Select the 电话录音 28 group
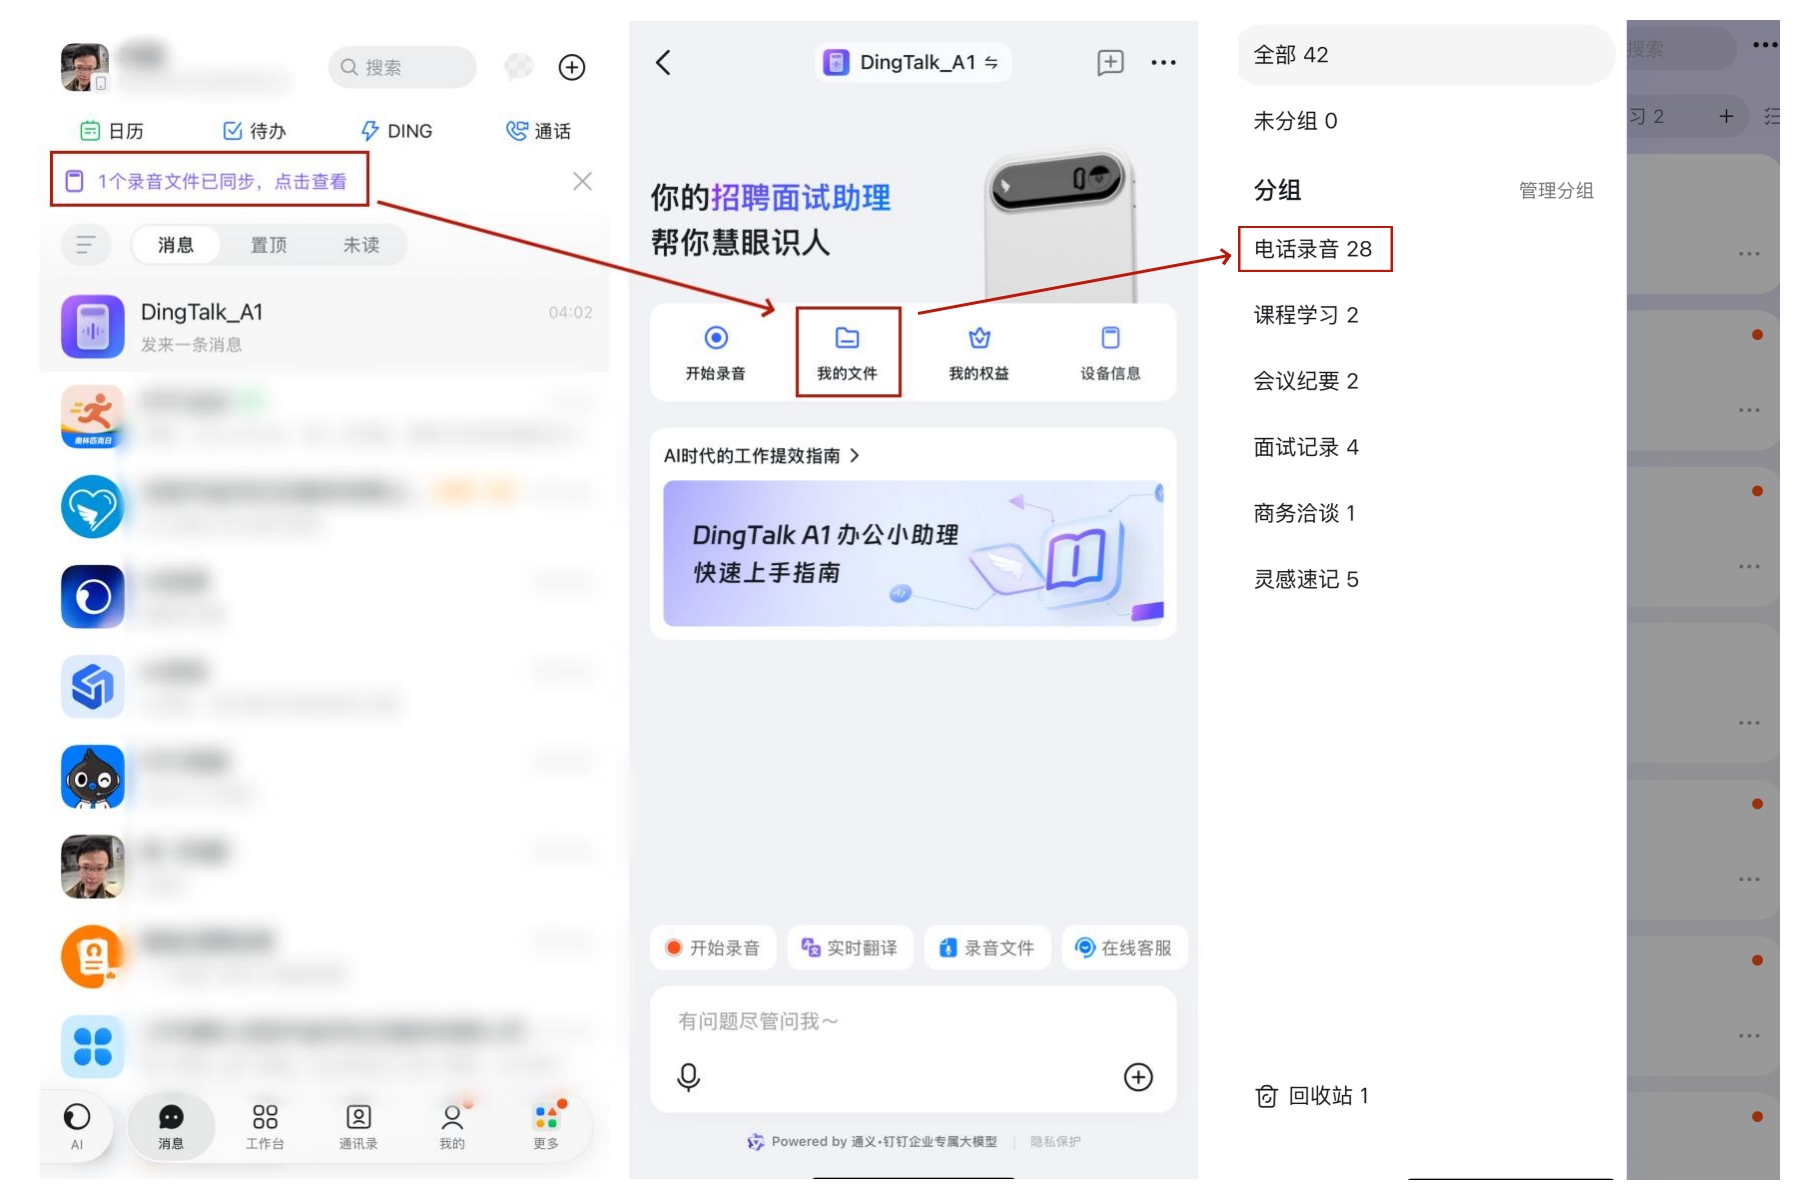Image resolution: width=1800 pixels, height=1200 pixels. (1314, 249)
